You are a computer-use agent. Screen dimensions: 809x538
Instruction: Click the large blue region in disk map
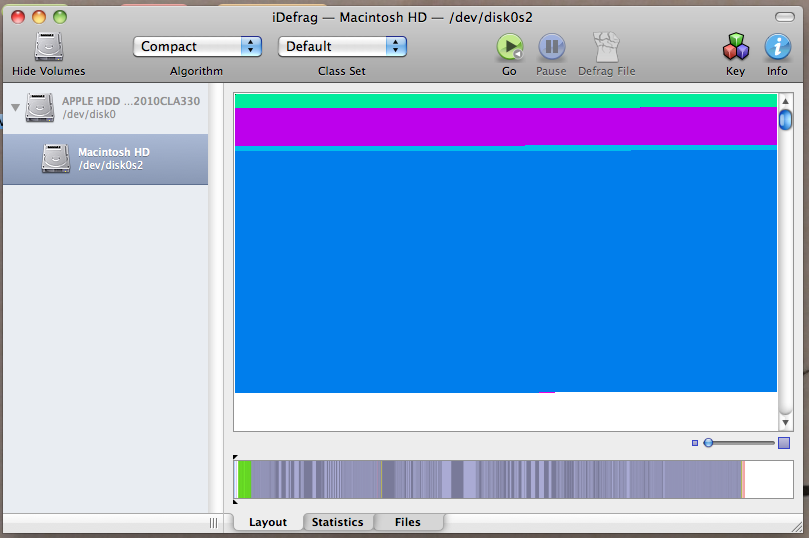coord(506,271)
